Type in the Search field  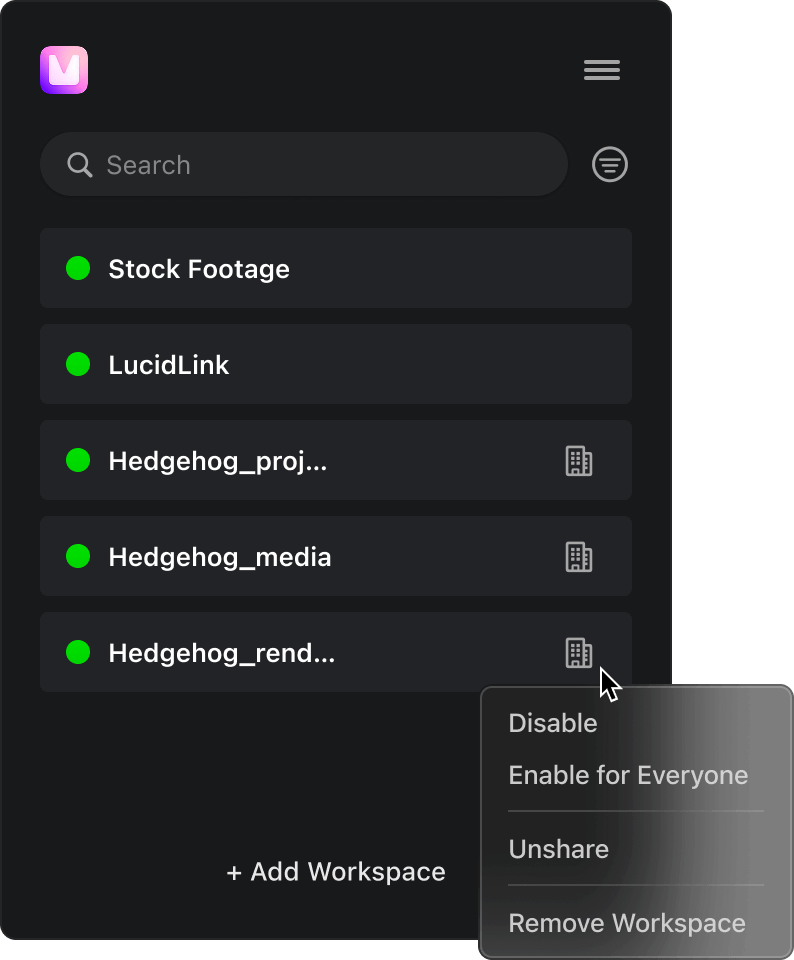click(320, 165)
